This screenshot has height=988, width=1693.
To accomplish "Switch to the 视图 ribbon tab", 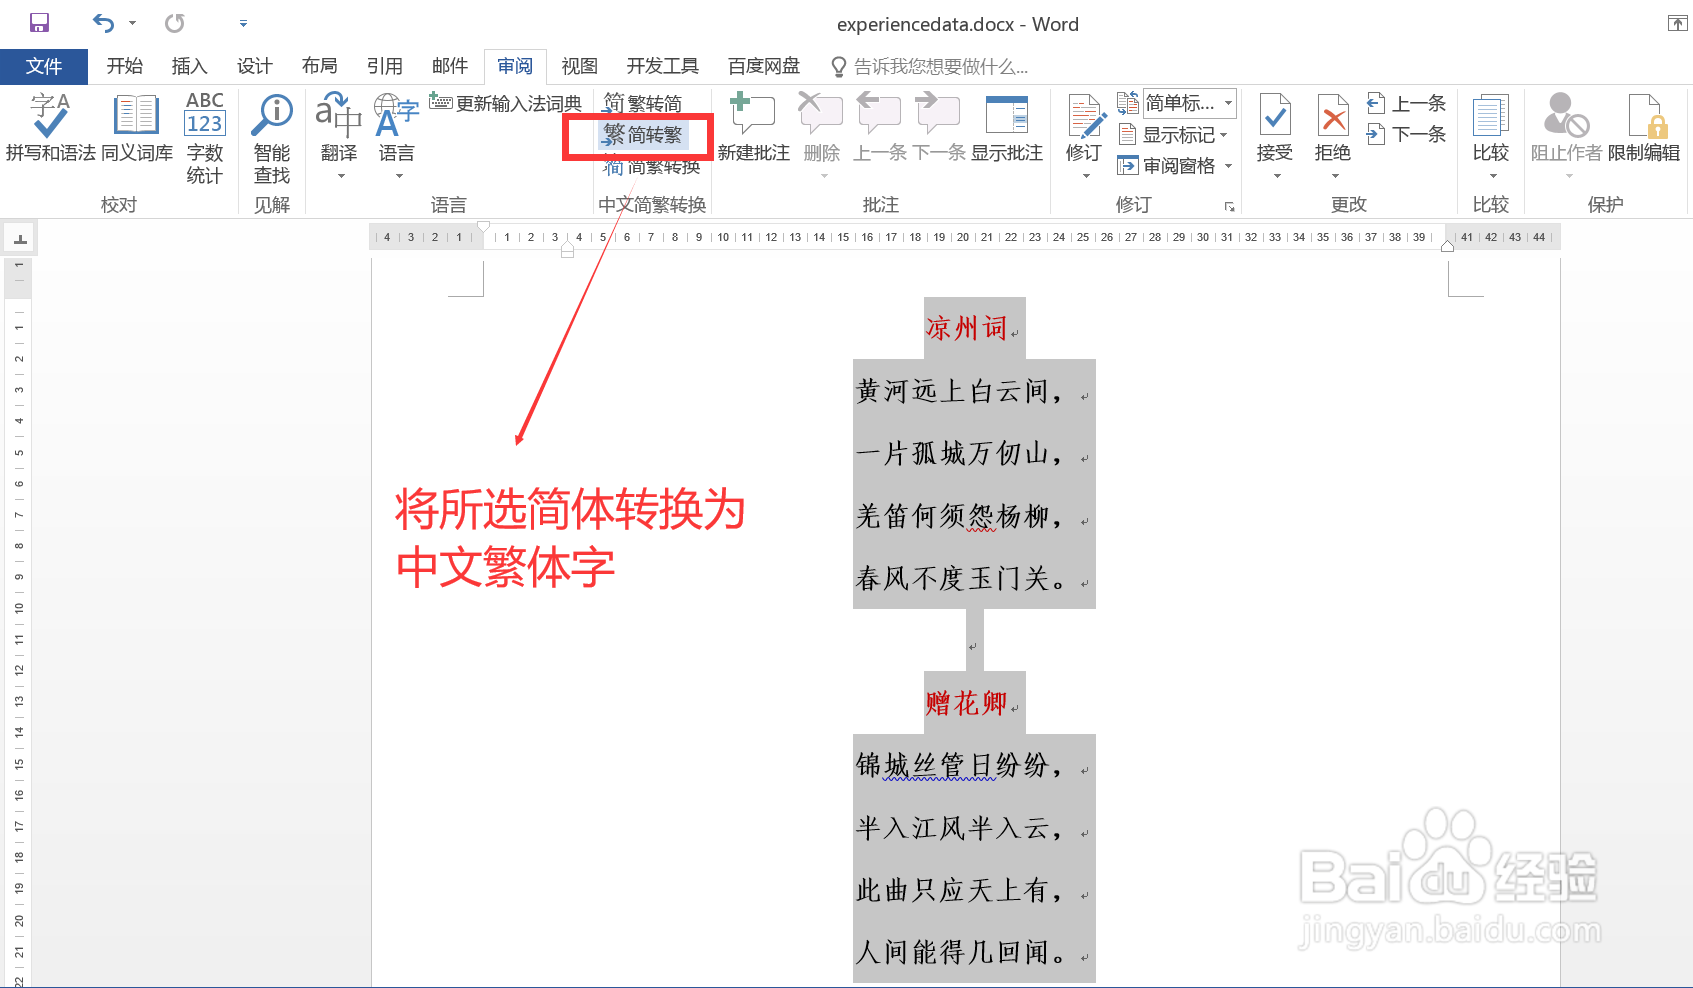I will (x=578, y=66).
